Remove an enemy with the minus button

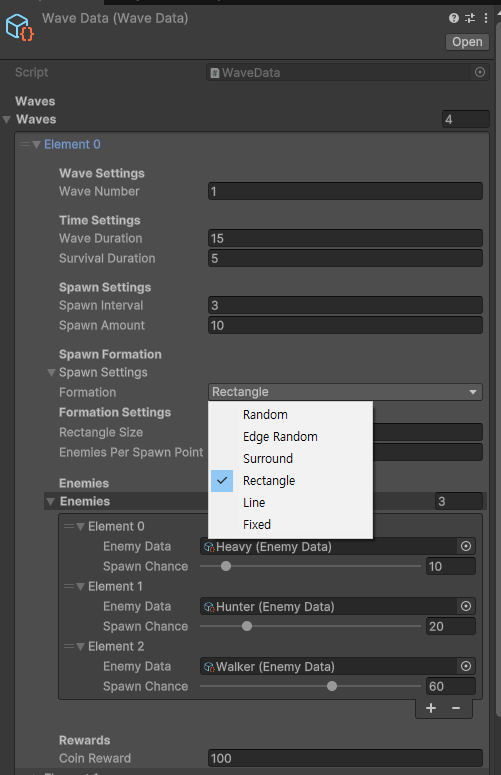(456, 708)
